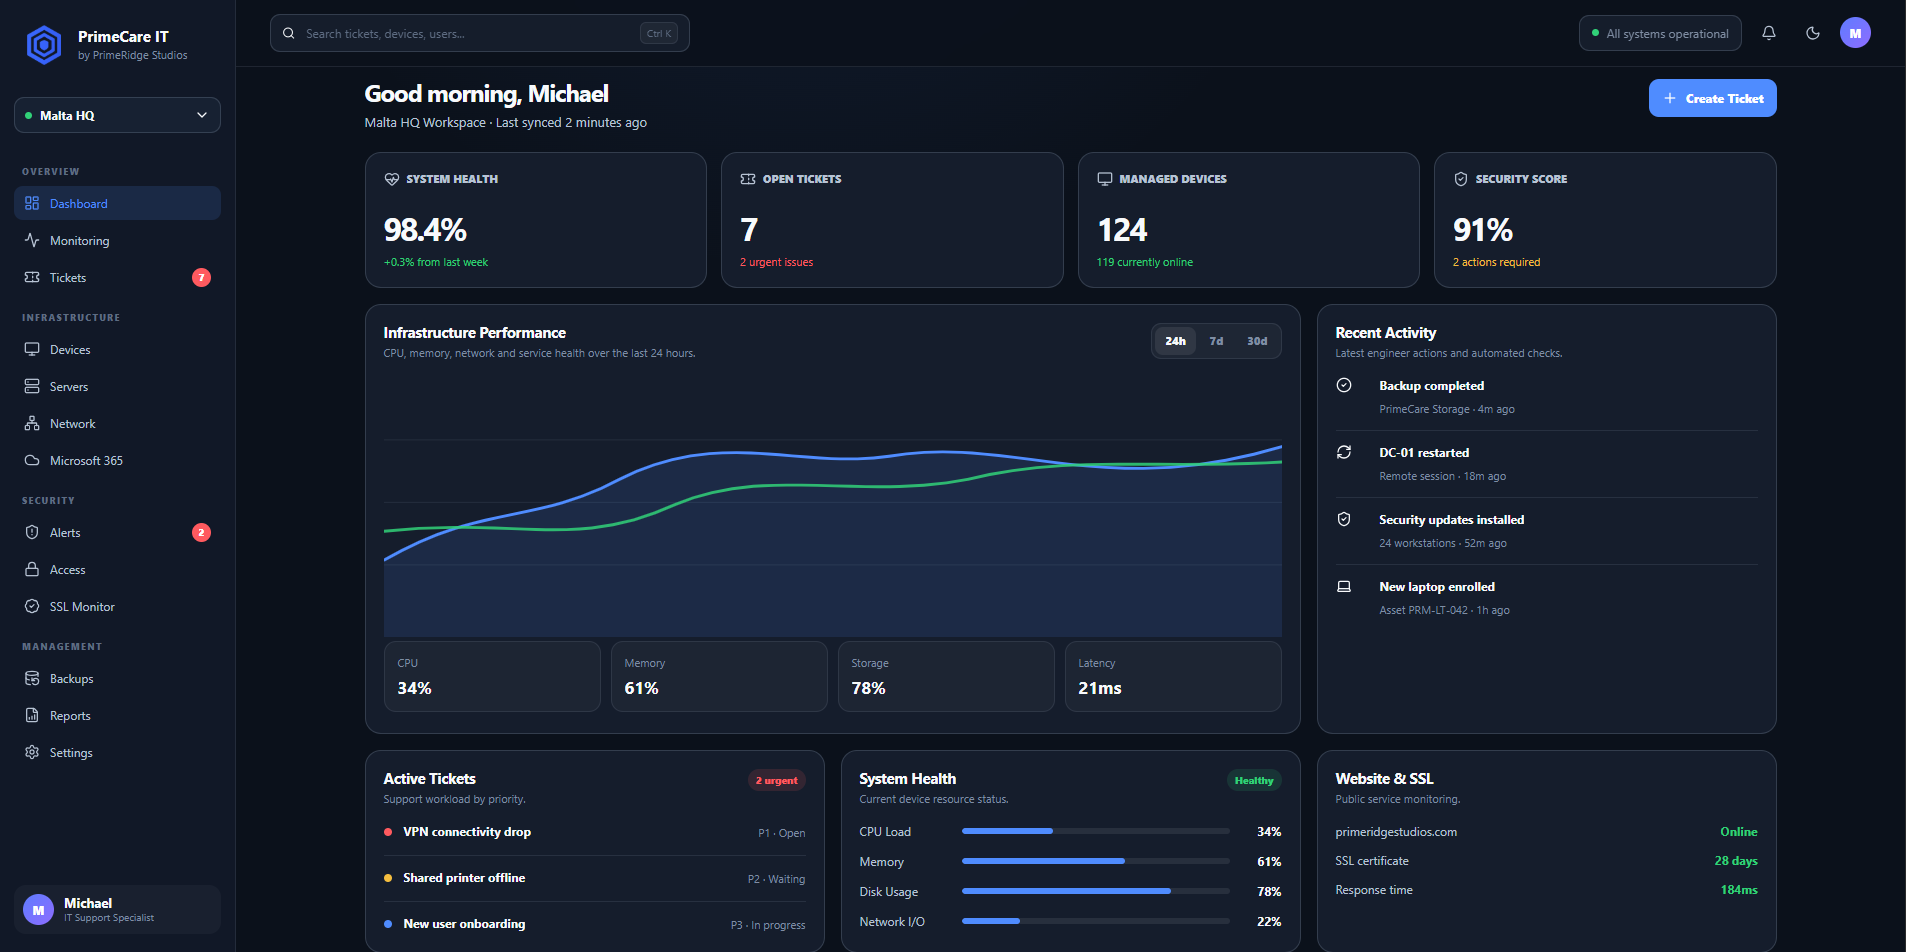
Task: Click the Infrastructure Performance chart area
Action: [x=832, y=505]
